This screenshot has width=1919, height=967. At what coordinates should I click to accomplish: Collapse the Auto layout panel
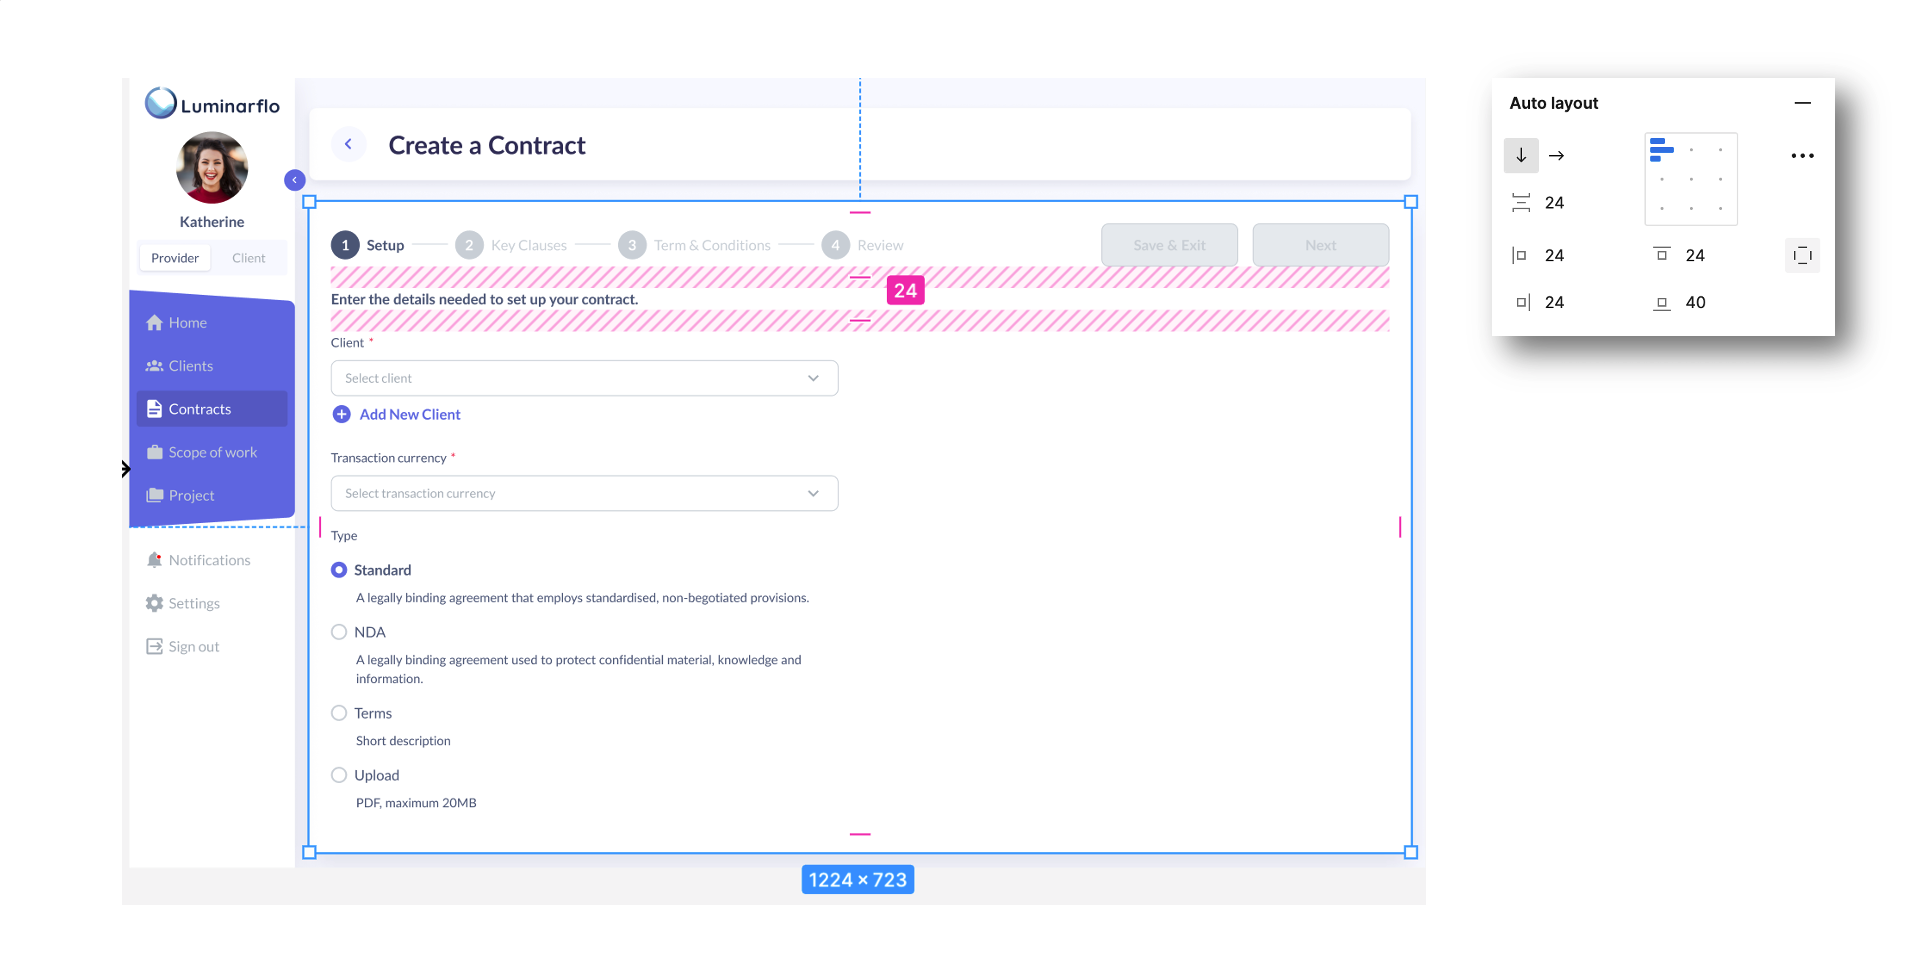1802,103
